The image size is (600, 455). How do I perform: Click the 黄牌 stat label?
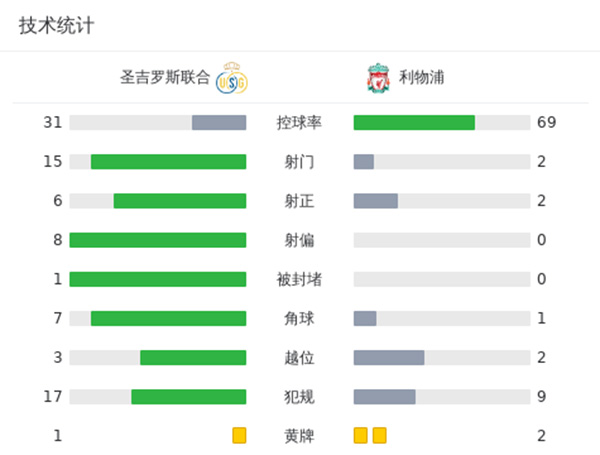tap(299, 435)
